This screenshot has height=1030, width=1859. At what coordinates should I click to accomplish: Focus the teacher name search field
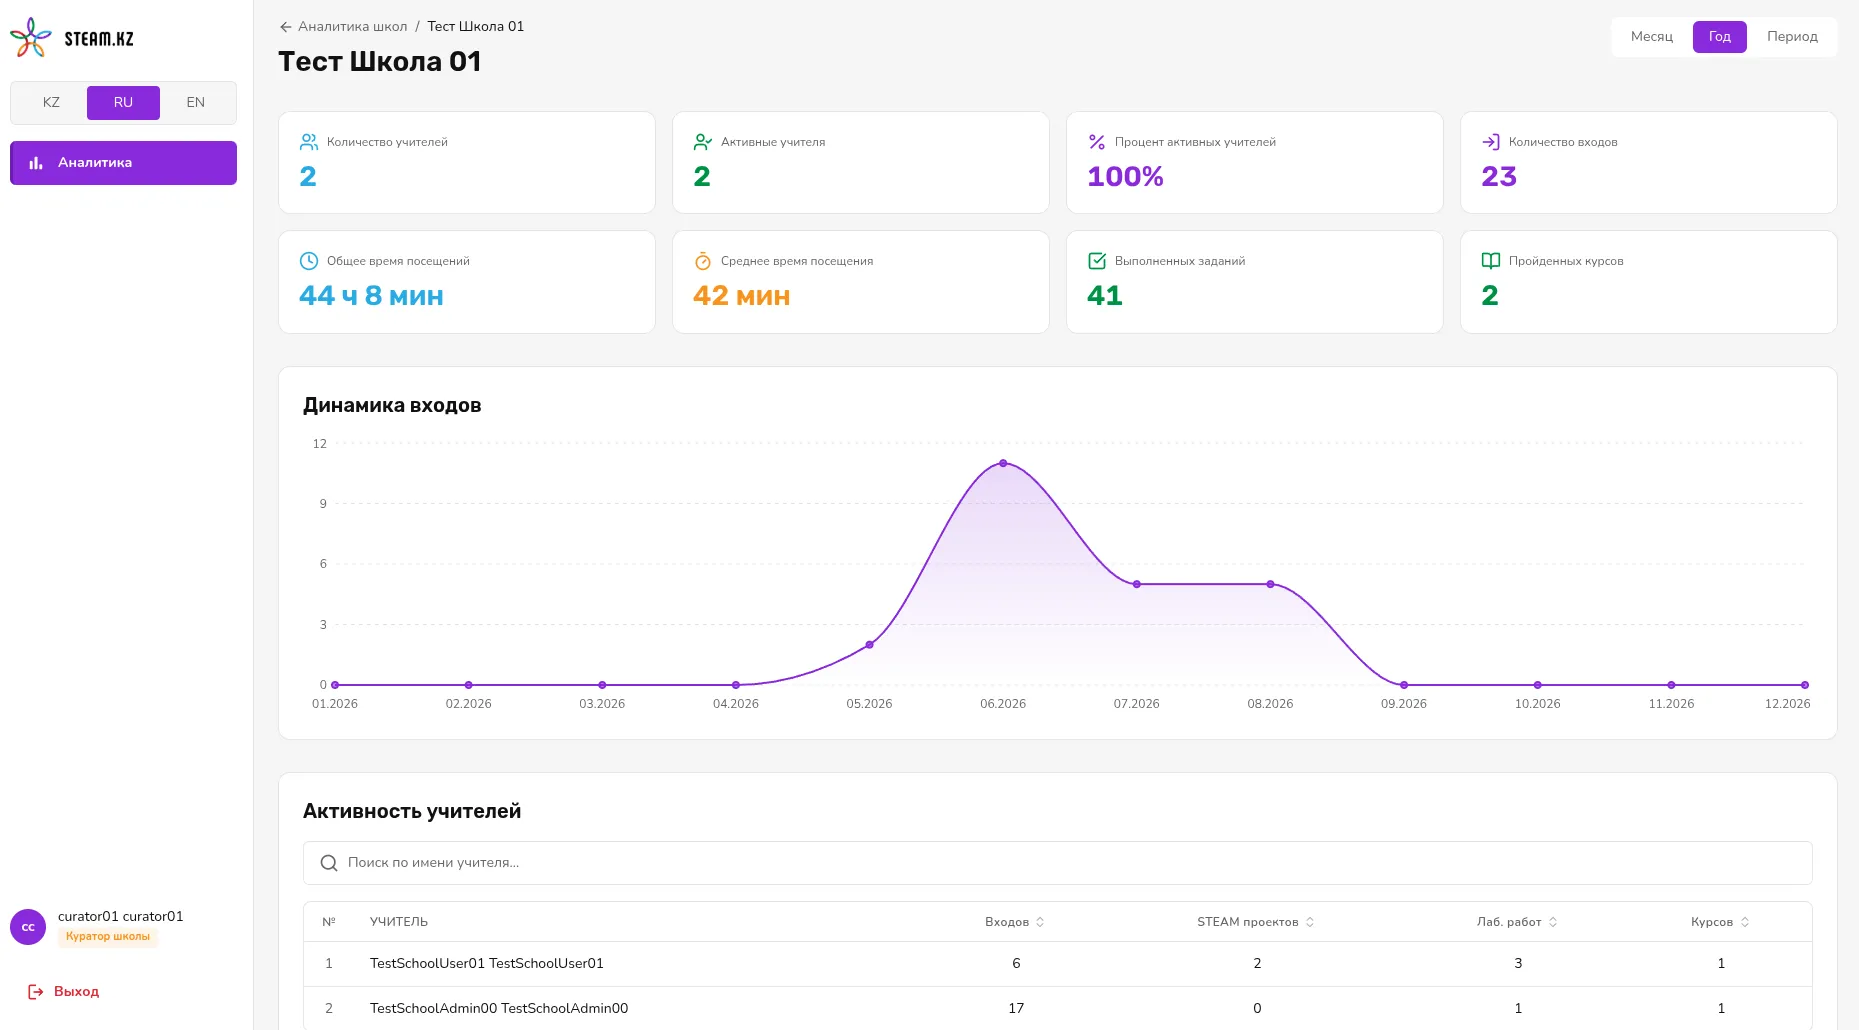point(1058,863)
